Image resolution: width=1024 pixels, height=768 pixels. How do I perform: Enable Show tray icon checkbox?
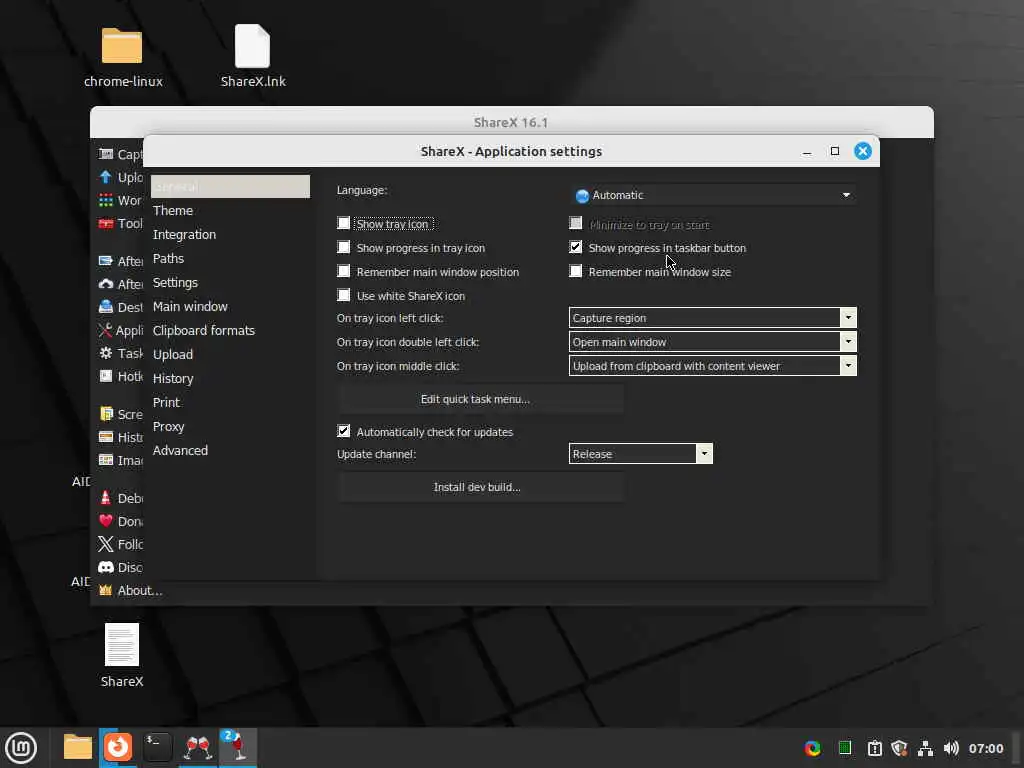click(344, 223)
